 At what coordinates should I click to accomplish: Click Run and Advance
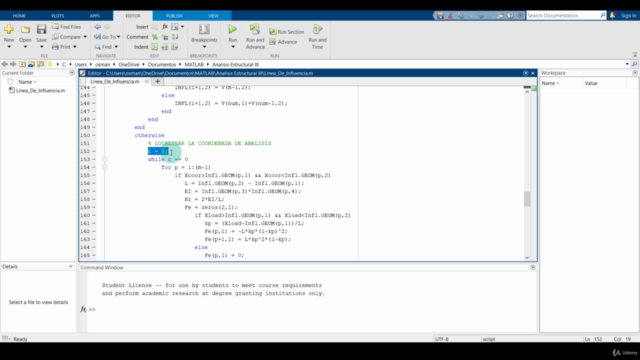[255, 37]
